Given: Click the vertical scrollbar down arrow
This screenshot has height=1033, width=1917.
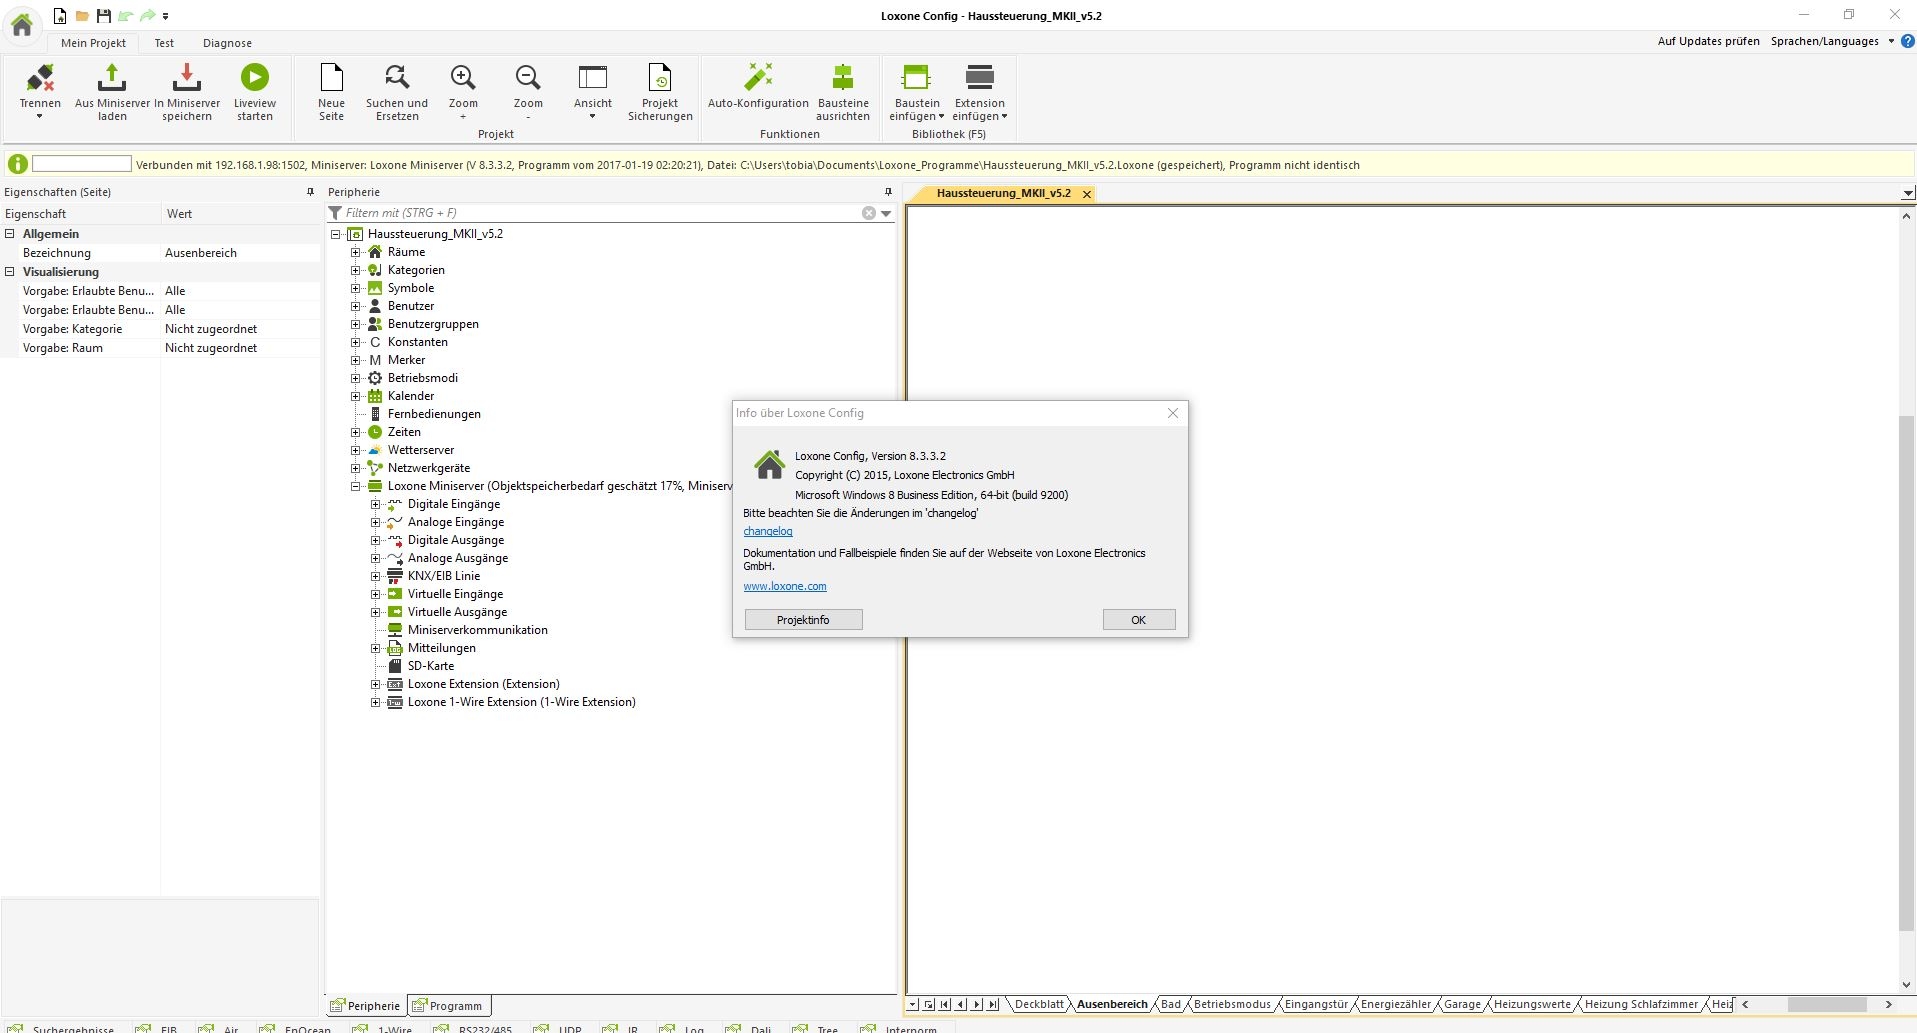Looking at the screenshot, I should point(1907,985).
